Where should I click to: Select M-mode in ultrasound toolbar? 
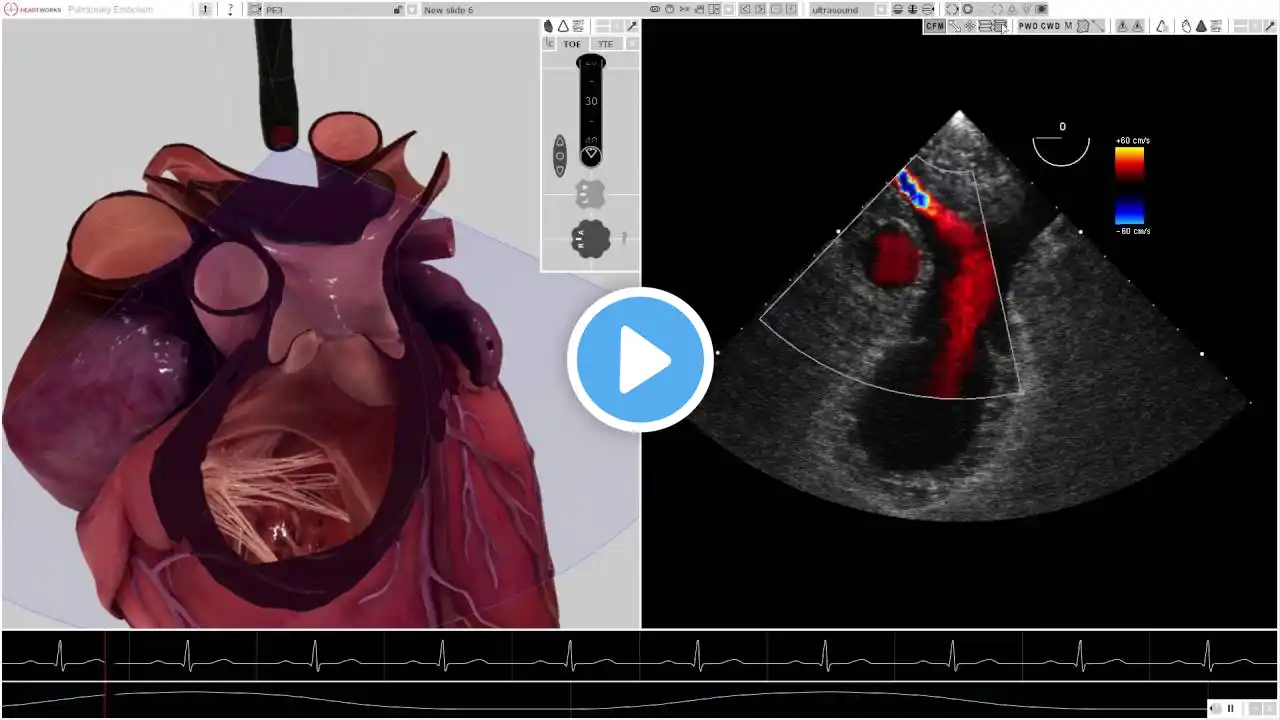1068,26
